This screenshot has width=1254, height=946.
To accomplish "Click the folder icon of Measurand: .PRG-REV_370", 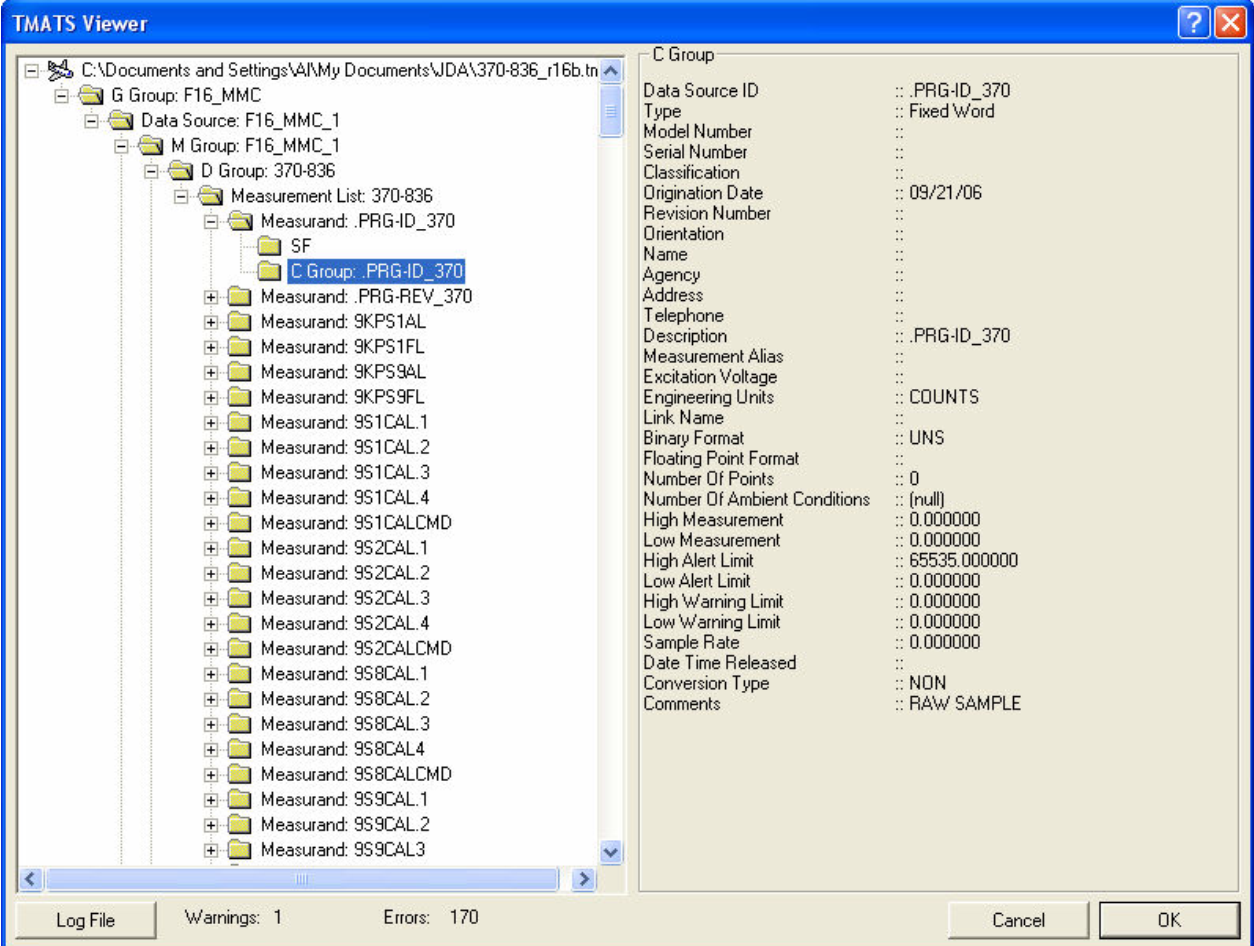I will coord(240,297).
